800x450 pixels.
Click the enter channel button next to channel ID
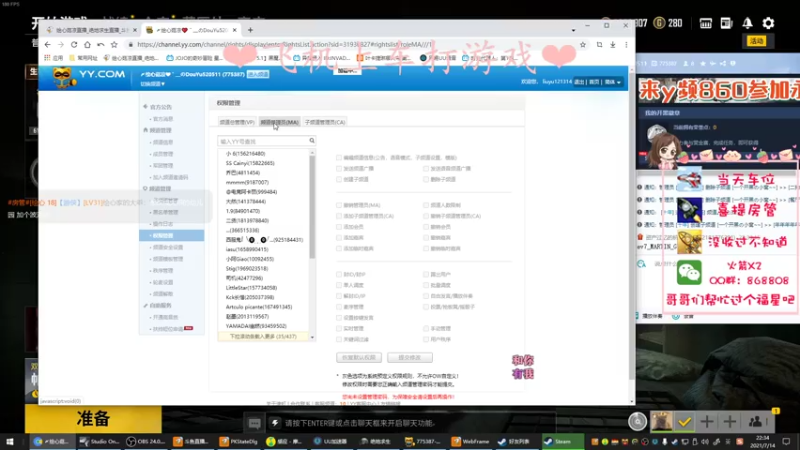(x=258, y=74)
